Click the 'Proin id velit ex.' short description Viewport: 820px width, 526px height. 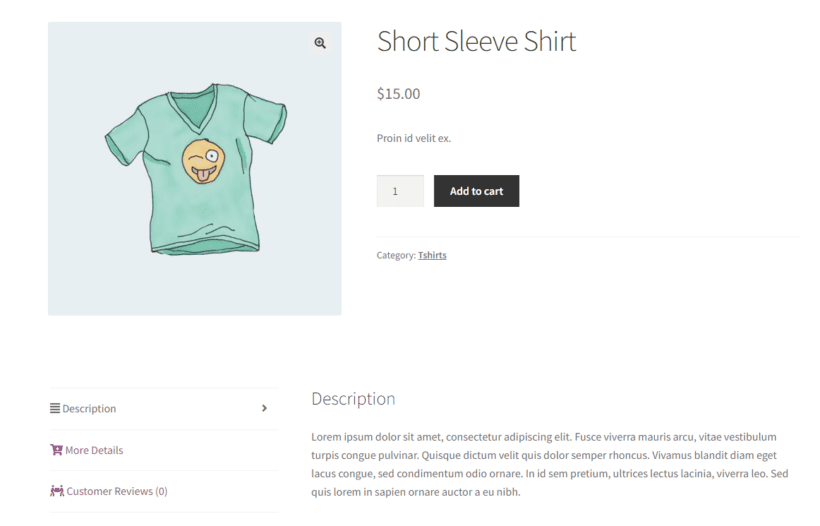(413, 138)
